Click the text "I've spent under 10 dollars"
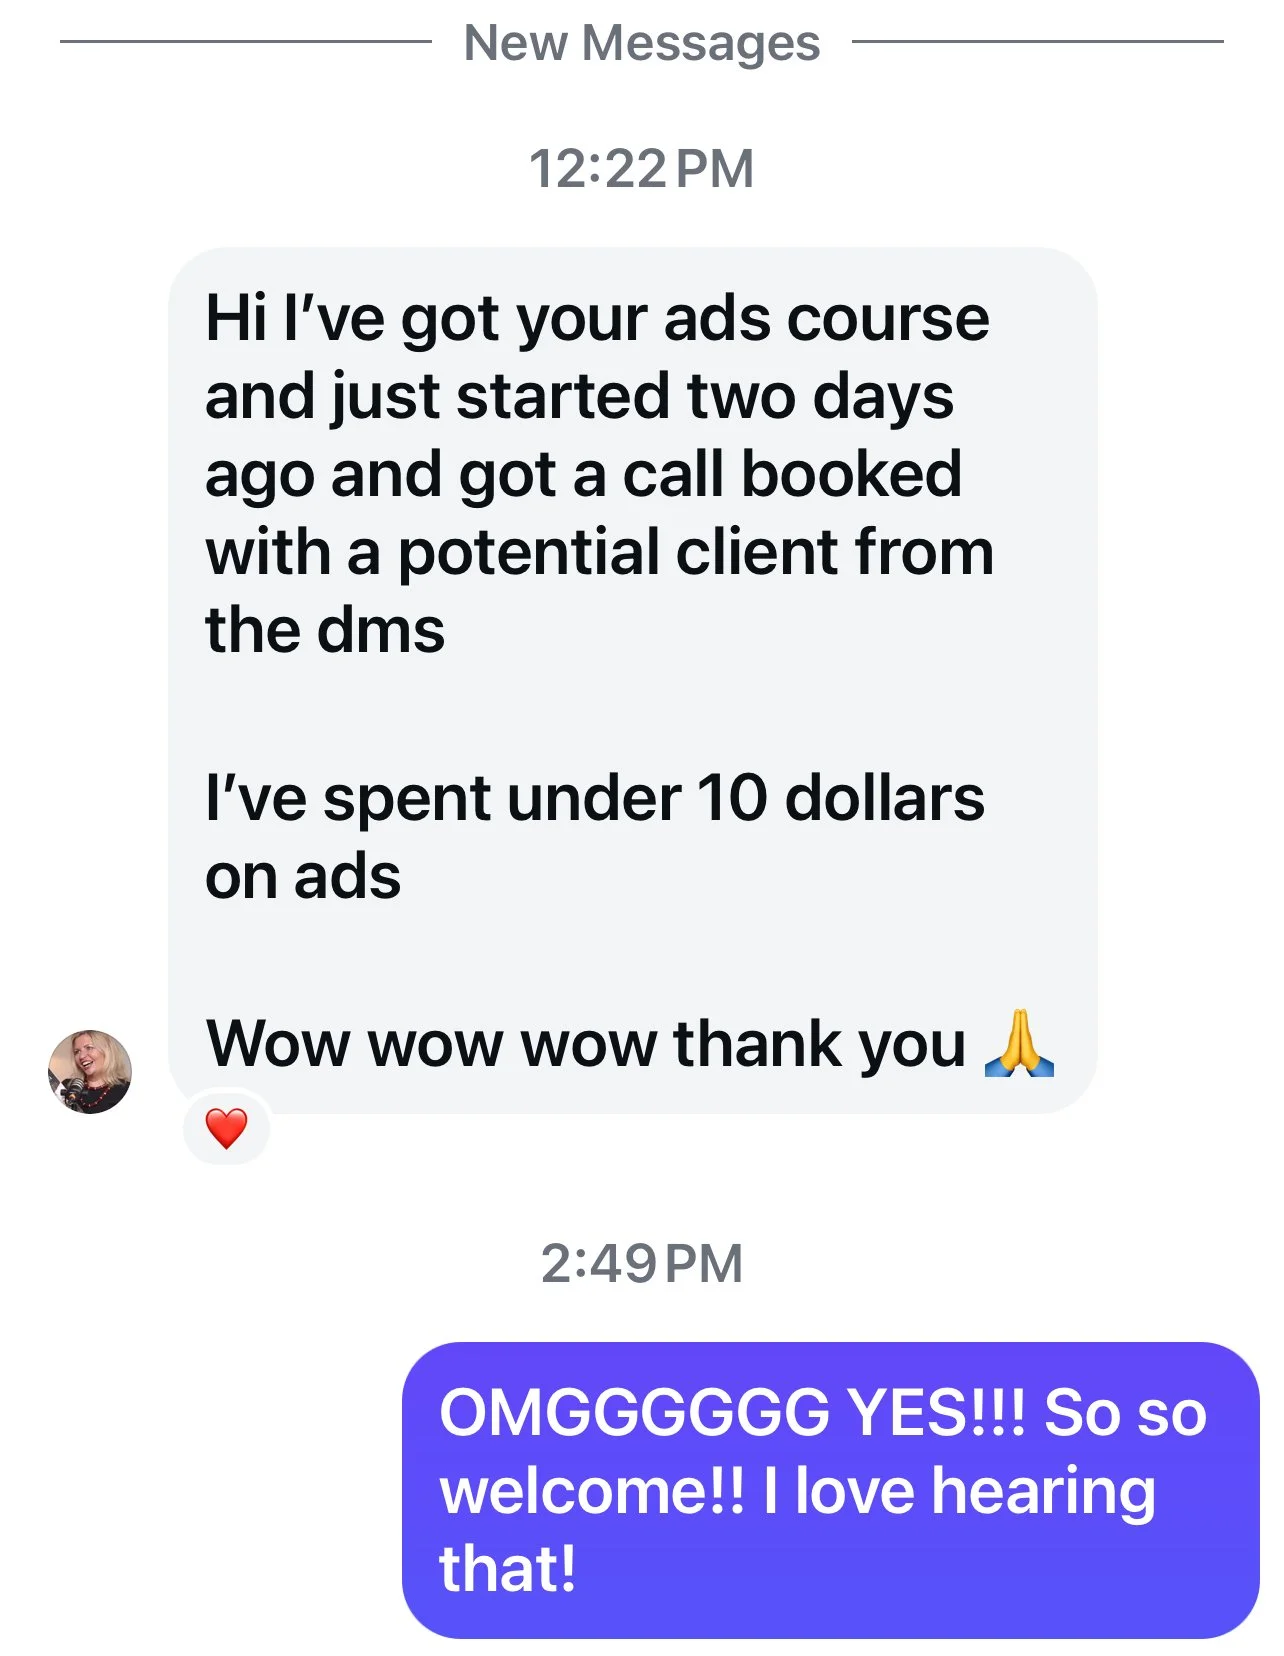This screenshot has width=1284, height=1656. 595,799
